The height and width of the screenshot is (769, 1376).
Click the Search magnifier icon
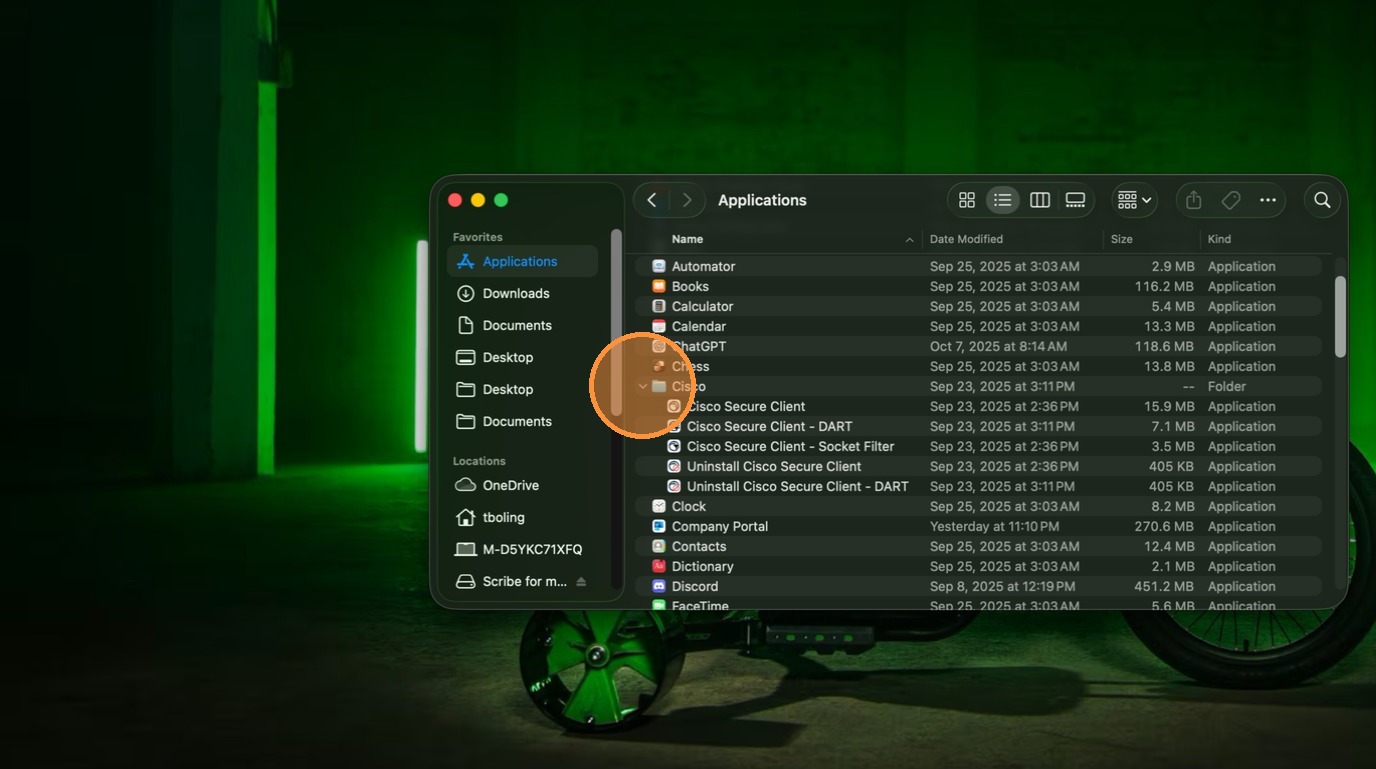(1322, 200)
